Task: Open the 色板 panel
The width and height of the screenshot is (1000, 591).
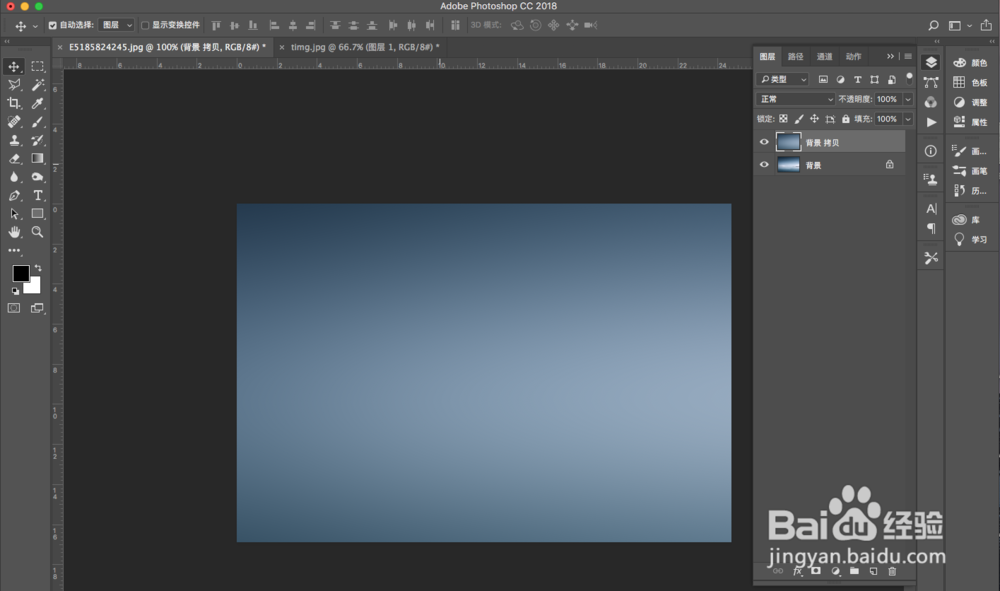Action: pos(970,82)
